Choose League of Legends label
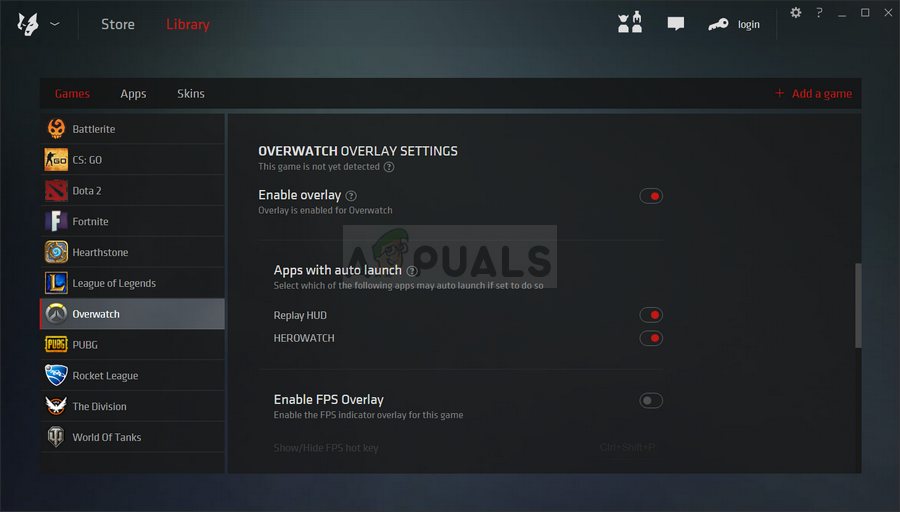 [114, 284]
